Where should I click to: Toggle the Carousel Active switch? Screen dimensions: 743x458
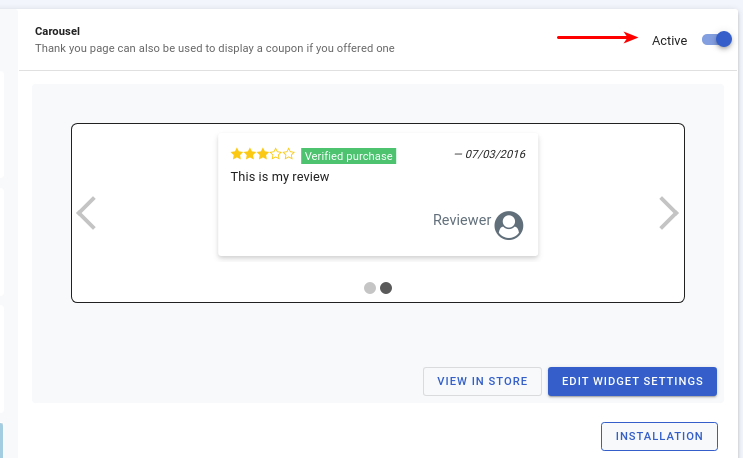(717, 39)
